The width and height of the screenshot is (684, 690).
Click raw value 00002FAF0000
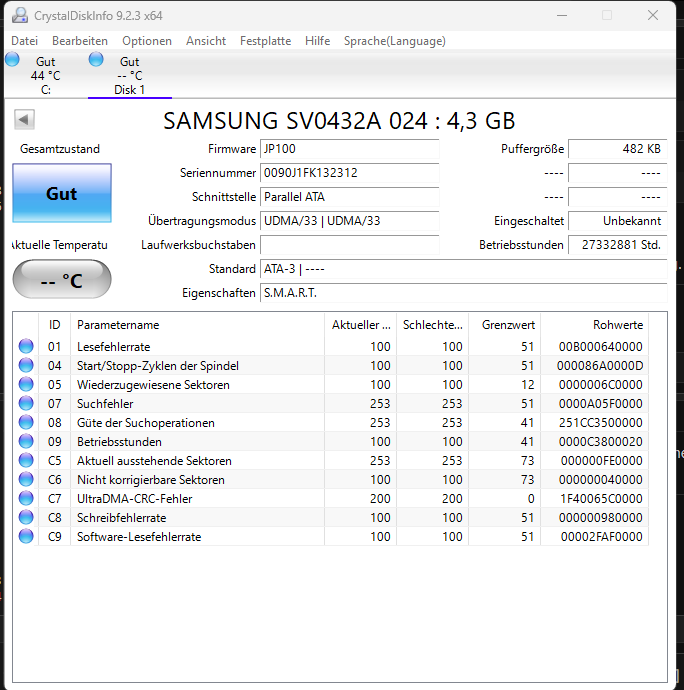click(x=602, y=537)
